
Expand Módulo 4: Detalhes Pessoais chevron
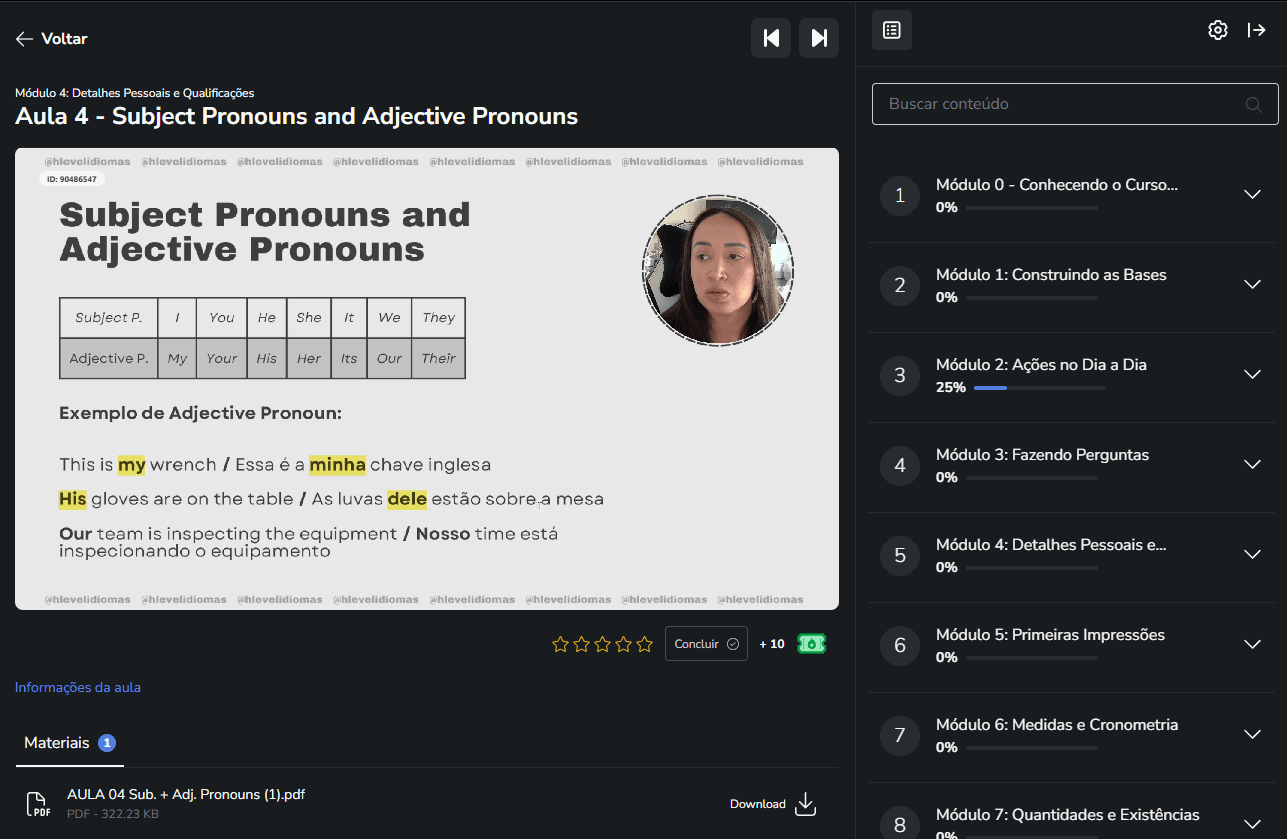tap(1252, 554)
